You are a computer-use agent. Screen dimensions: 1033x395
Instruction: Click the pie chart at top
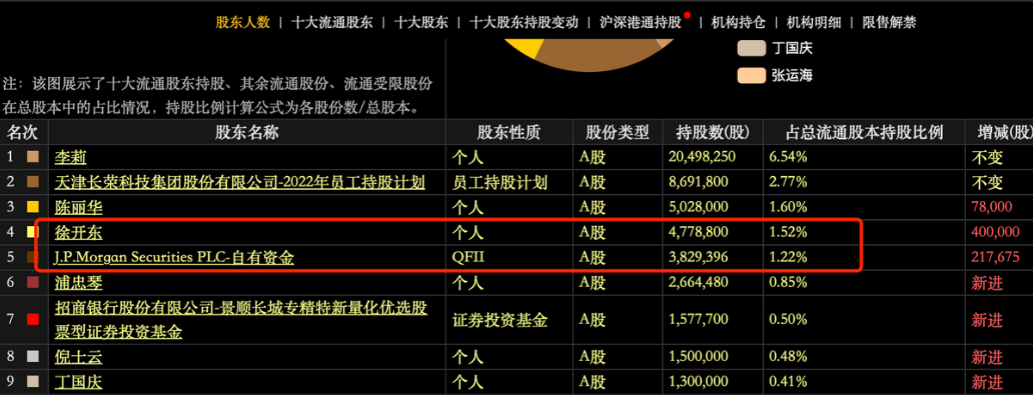pos(588,54)
